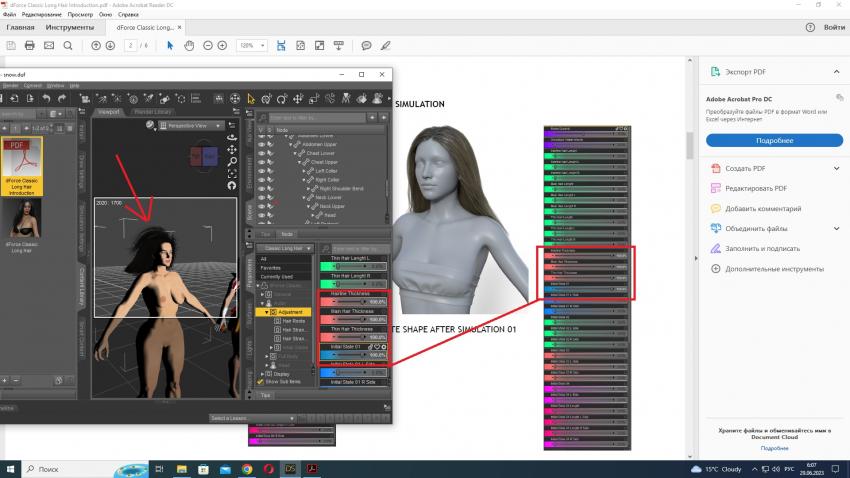
Task: Send the file by email
Action: pos(49,46)
